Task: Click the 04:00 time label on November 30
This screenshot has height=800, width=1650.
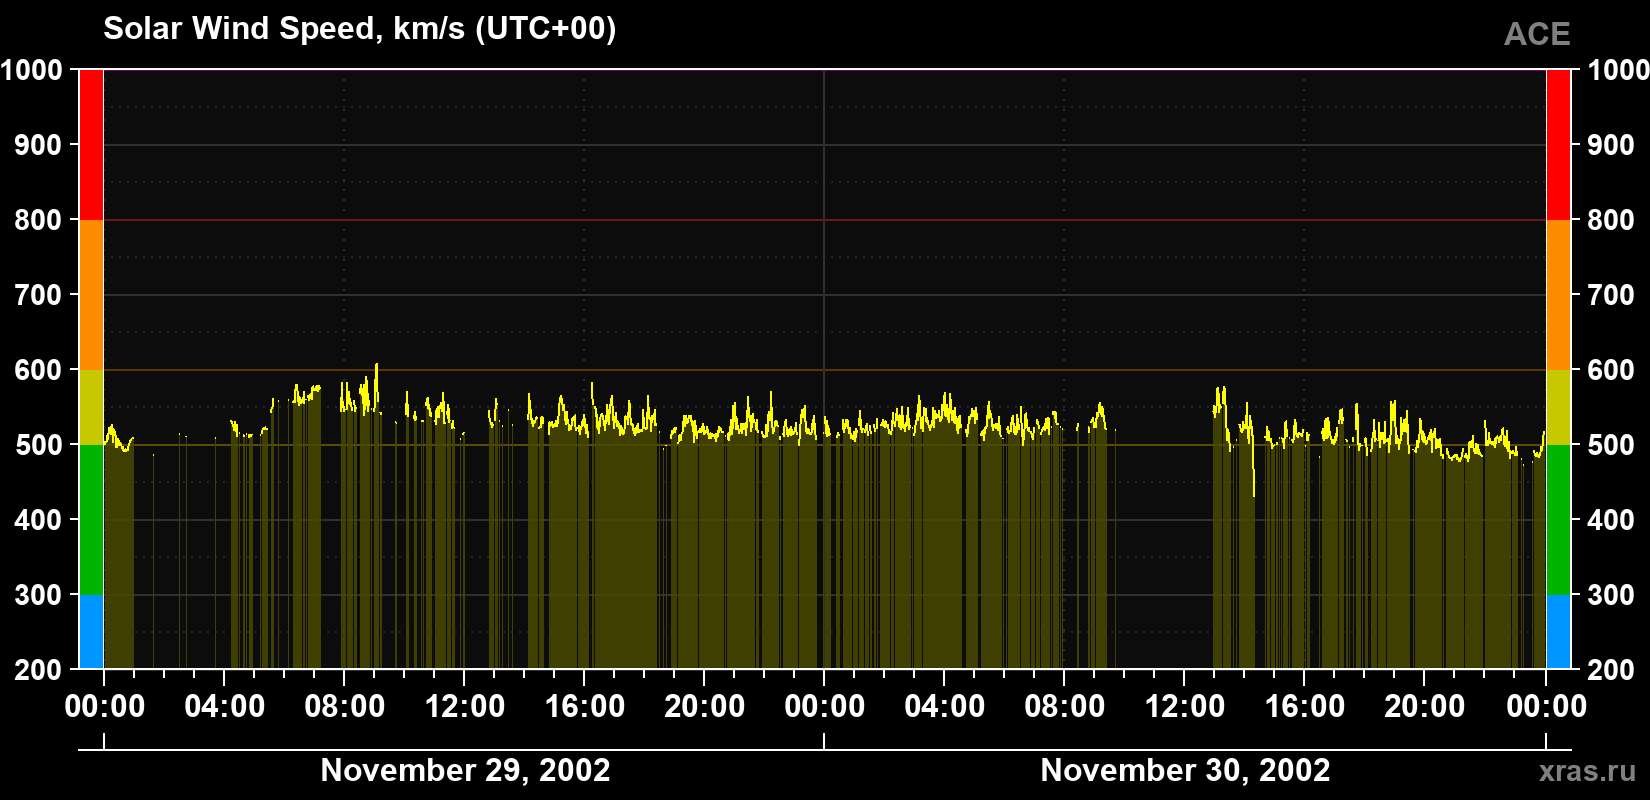Action: click(945, 707)
